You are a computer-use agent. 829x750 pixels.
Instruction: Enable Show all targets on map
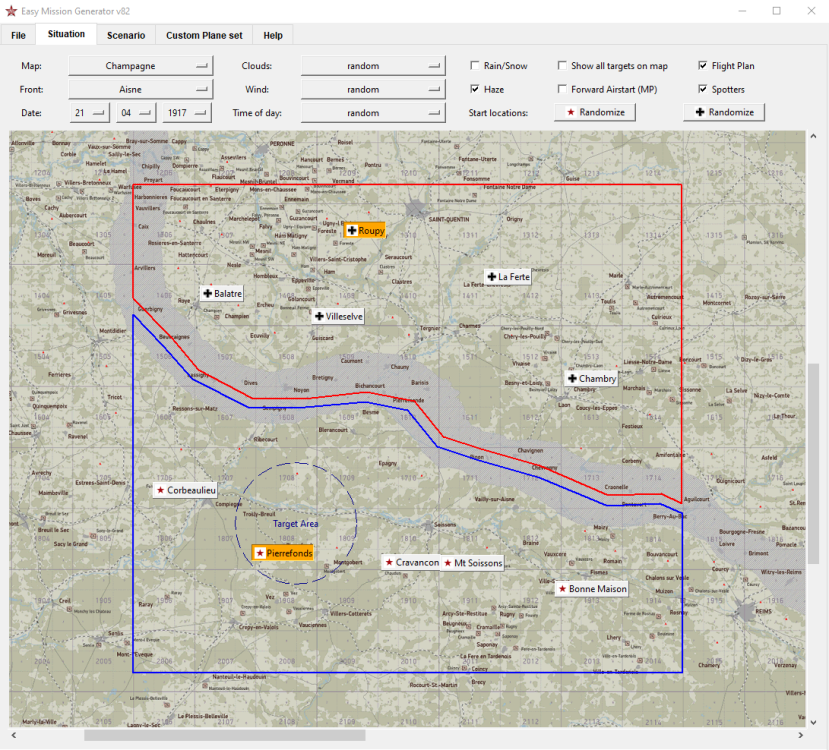(x=562, y=66)
